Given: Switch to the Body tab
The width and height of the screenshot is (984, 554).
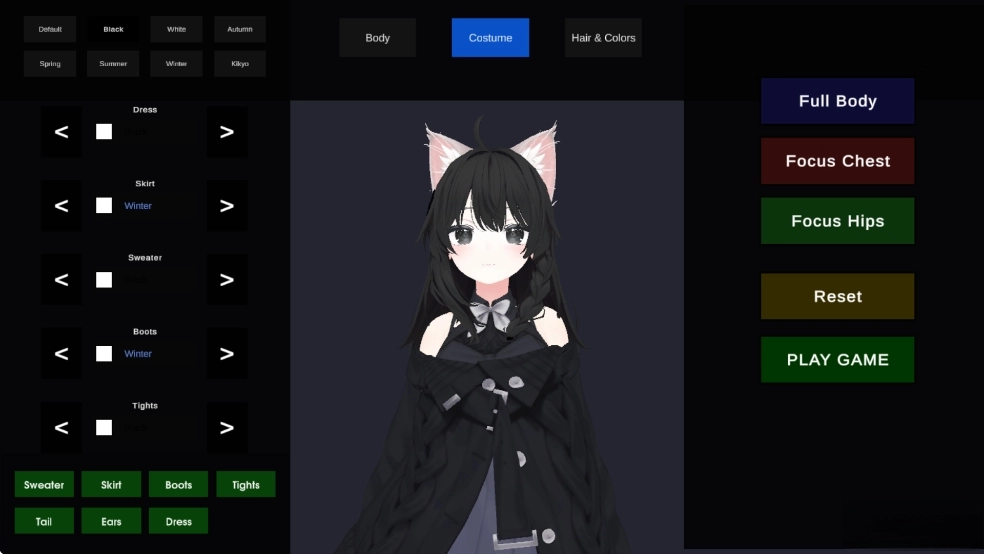Looking at the screenshot, I should [377, 38].
